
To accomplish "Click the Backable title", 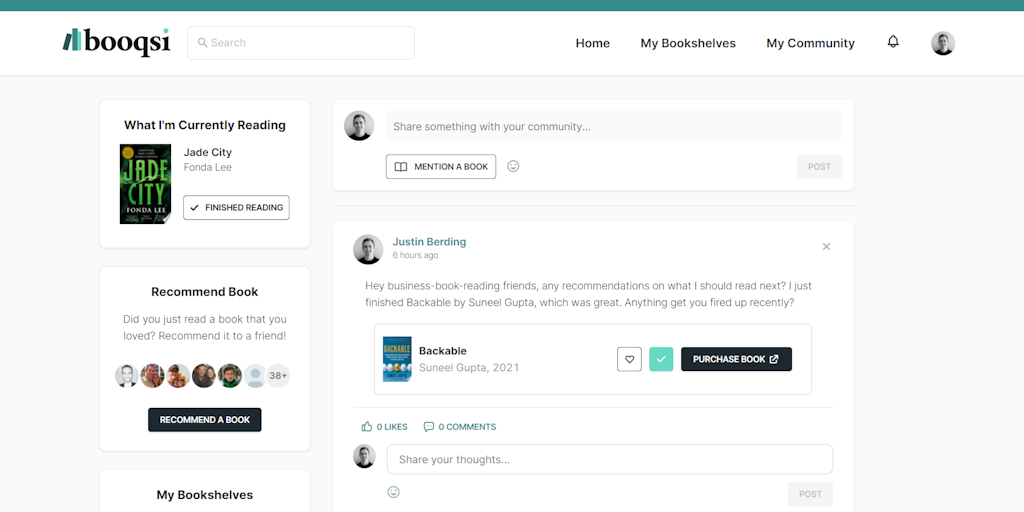I will coord(443,351).
